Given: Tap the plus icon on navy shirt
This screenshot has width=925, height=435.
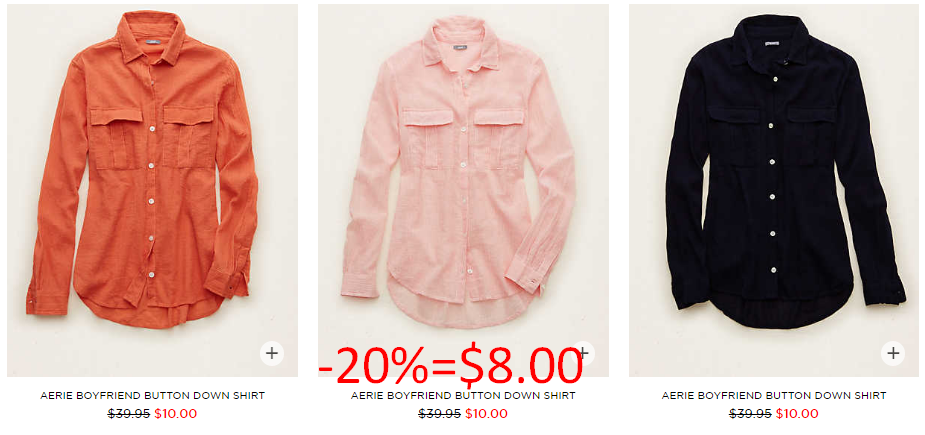Looking at the screenshot, I should pos(893,354).
